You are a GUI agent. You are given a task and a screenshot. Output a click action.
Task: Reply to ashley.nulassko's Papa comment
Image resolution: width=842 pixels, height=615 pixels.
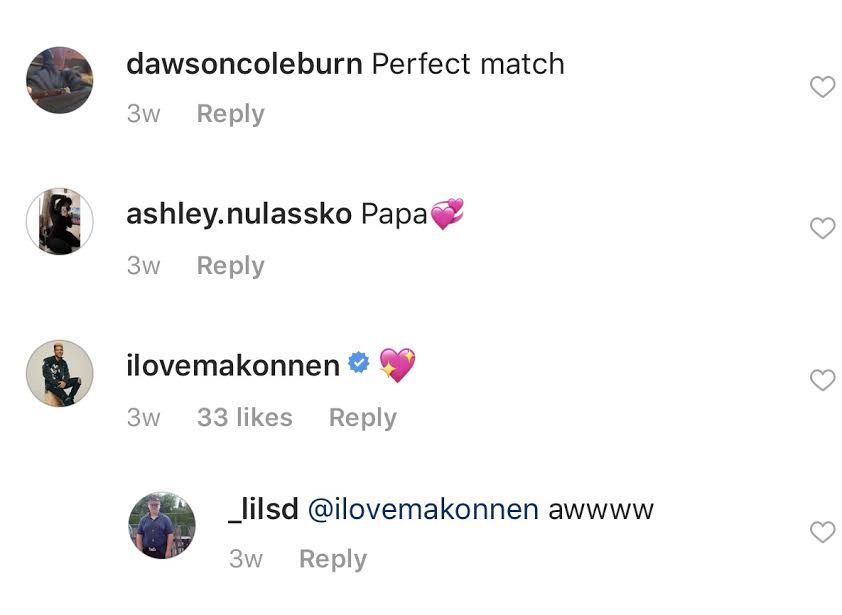[x=230, y=266]
